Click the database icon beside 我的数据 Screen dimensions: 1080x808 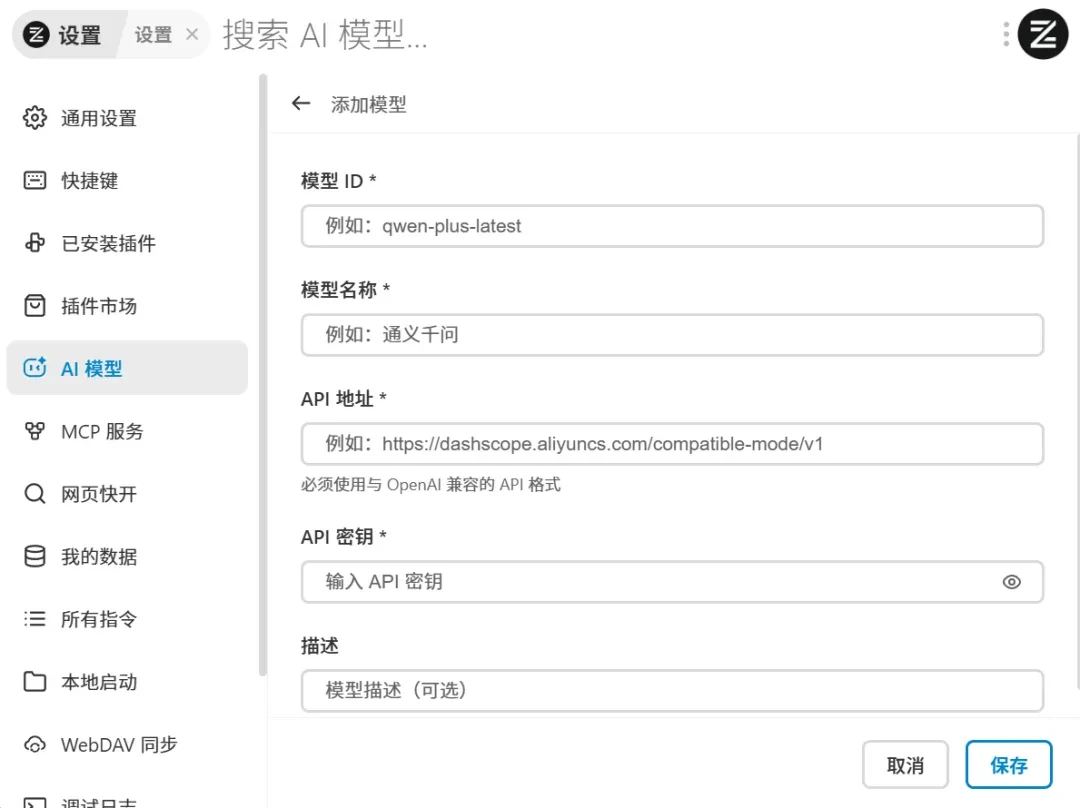[x=34, y=557]
